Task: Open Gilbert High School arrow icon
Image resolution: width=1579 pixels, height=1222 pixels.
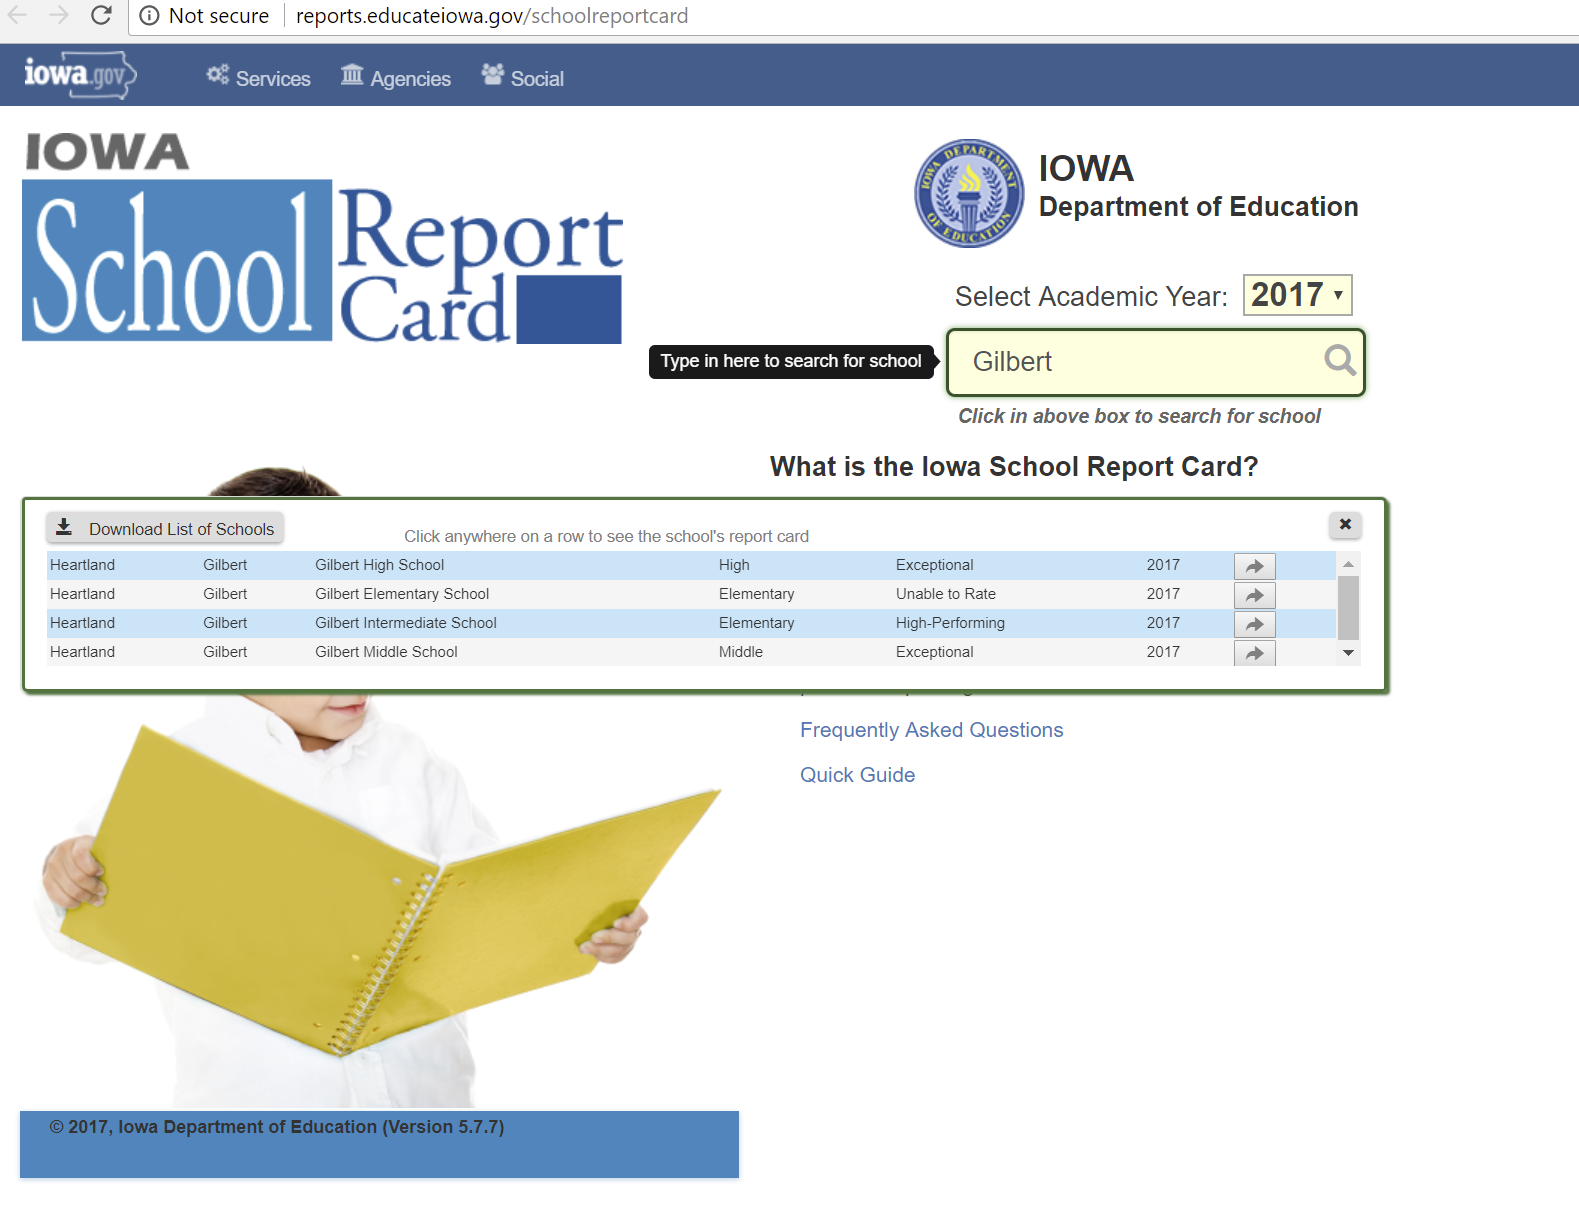Action: tap(1254, 566)
